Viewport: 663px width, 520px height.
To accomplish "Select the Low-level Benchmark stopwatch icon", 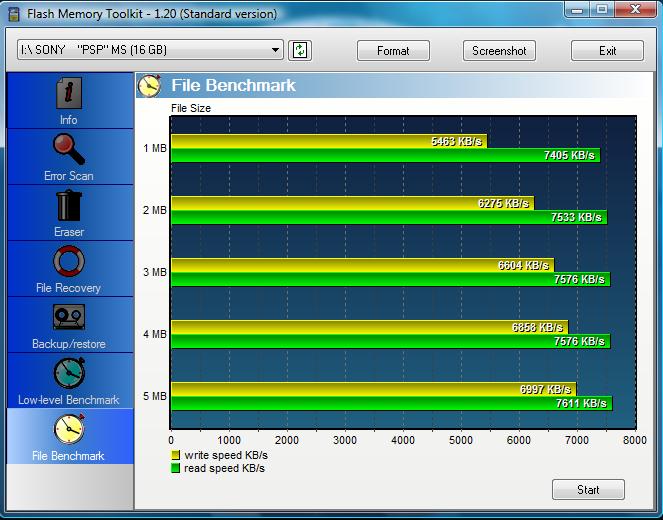I will point(68,374).
